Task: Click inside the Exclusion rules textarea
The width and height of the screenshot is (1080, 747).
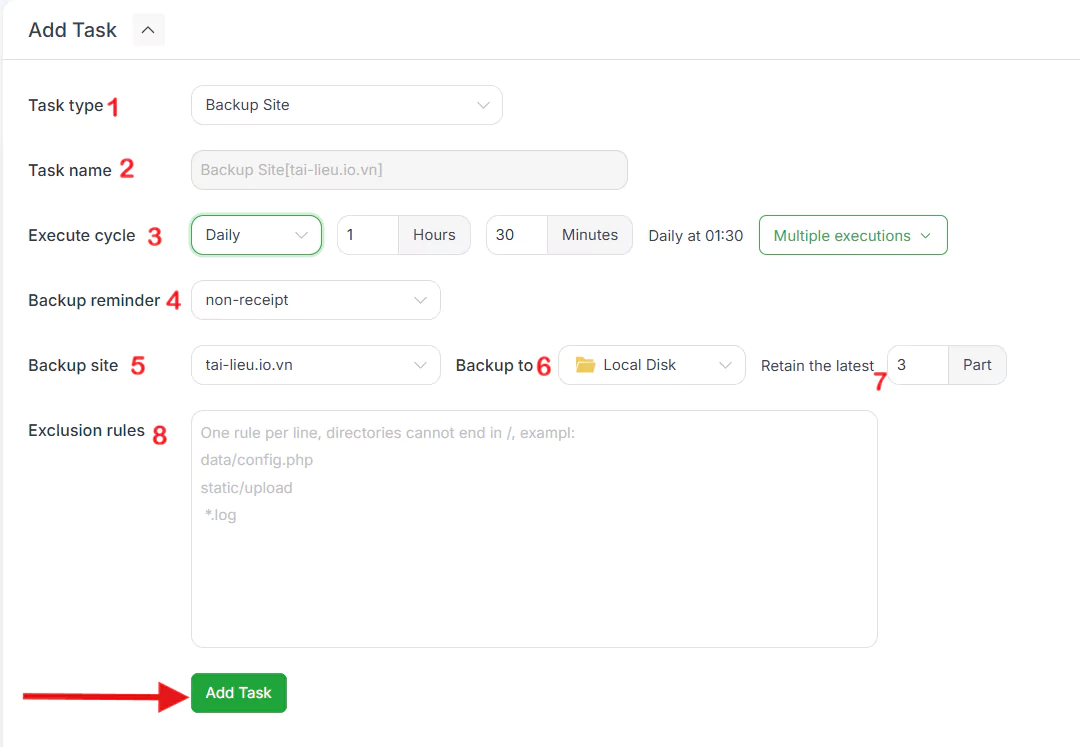Action: 534,529
